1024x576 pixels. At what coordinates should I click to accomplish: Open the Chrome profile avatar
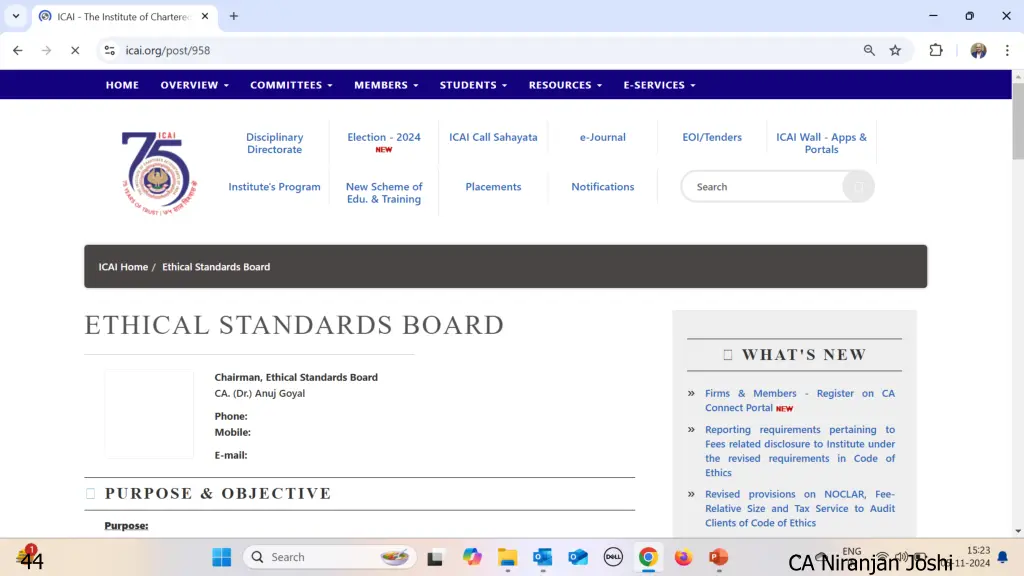pyautogui.click(x=978, y=50)
